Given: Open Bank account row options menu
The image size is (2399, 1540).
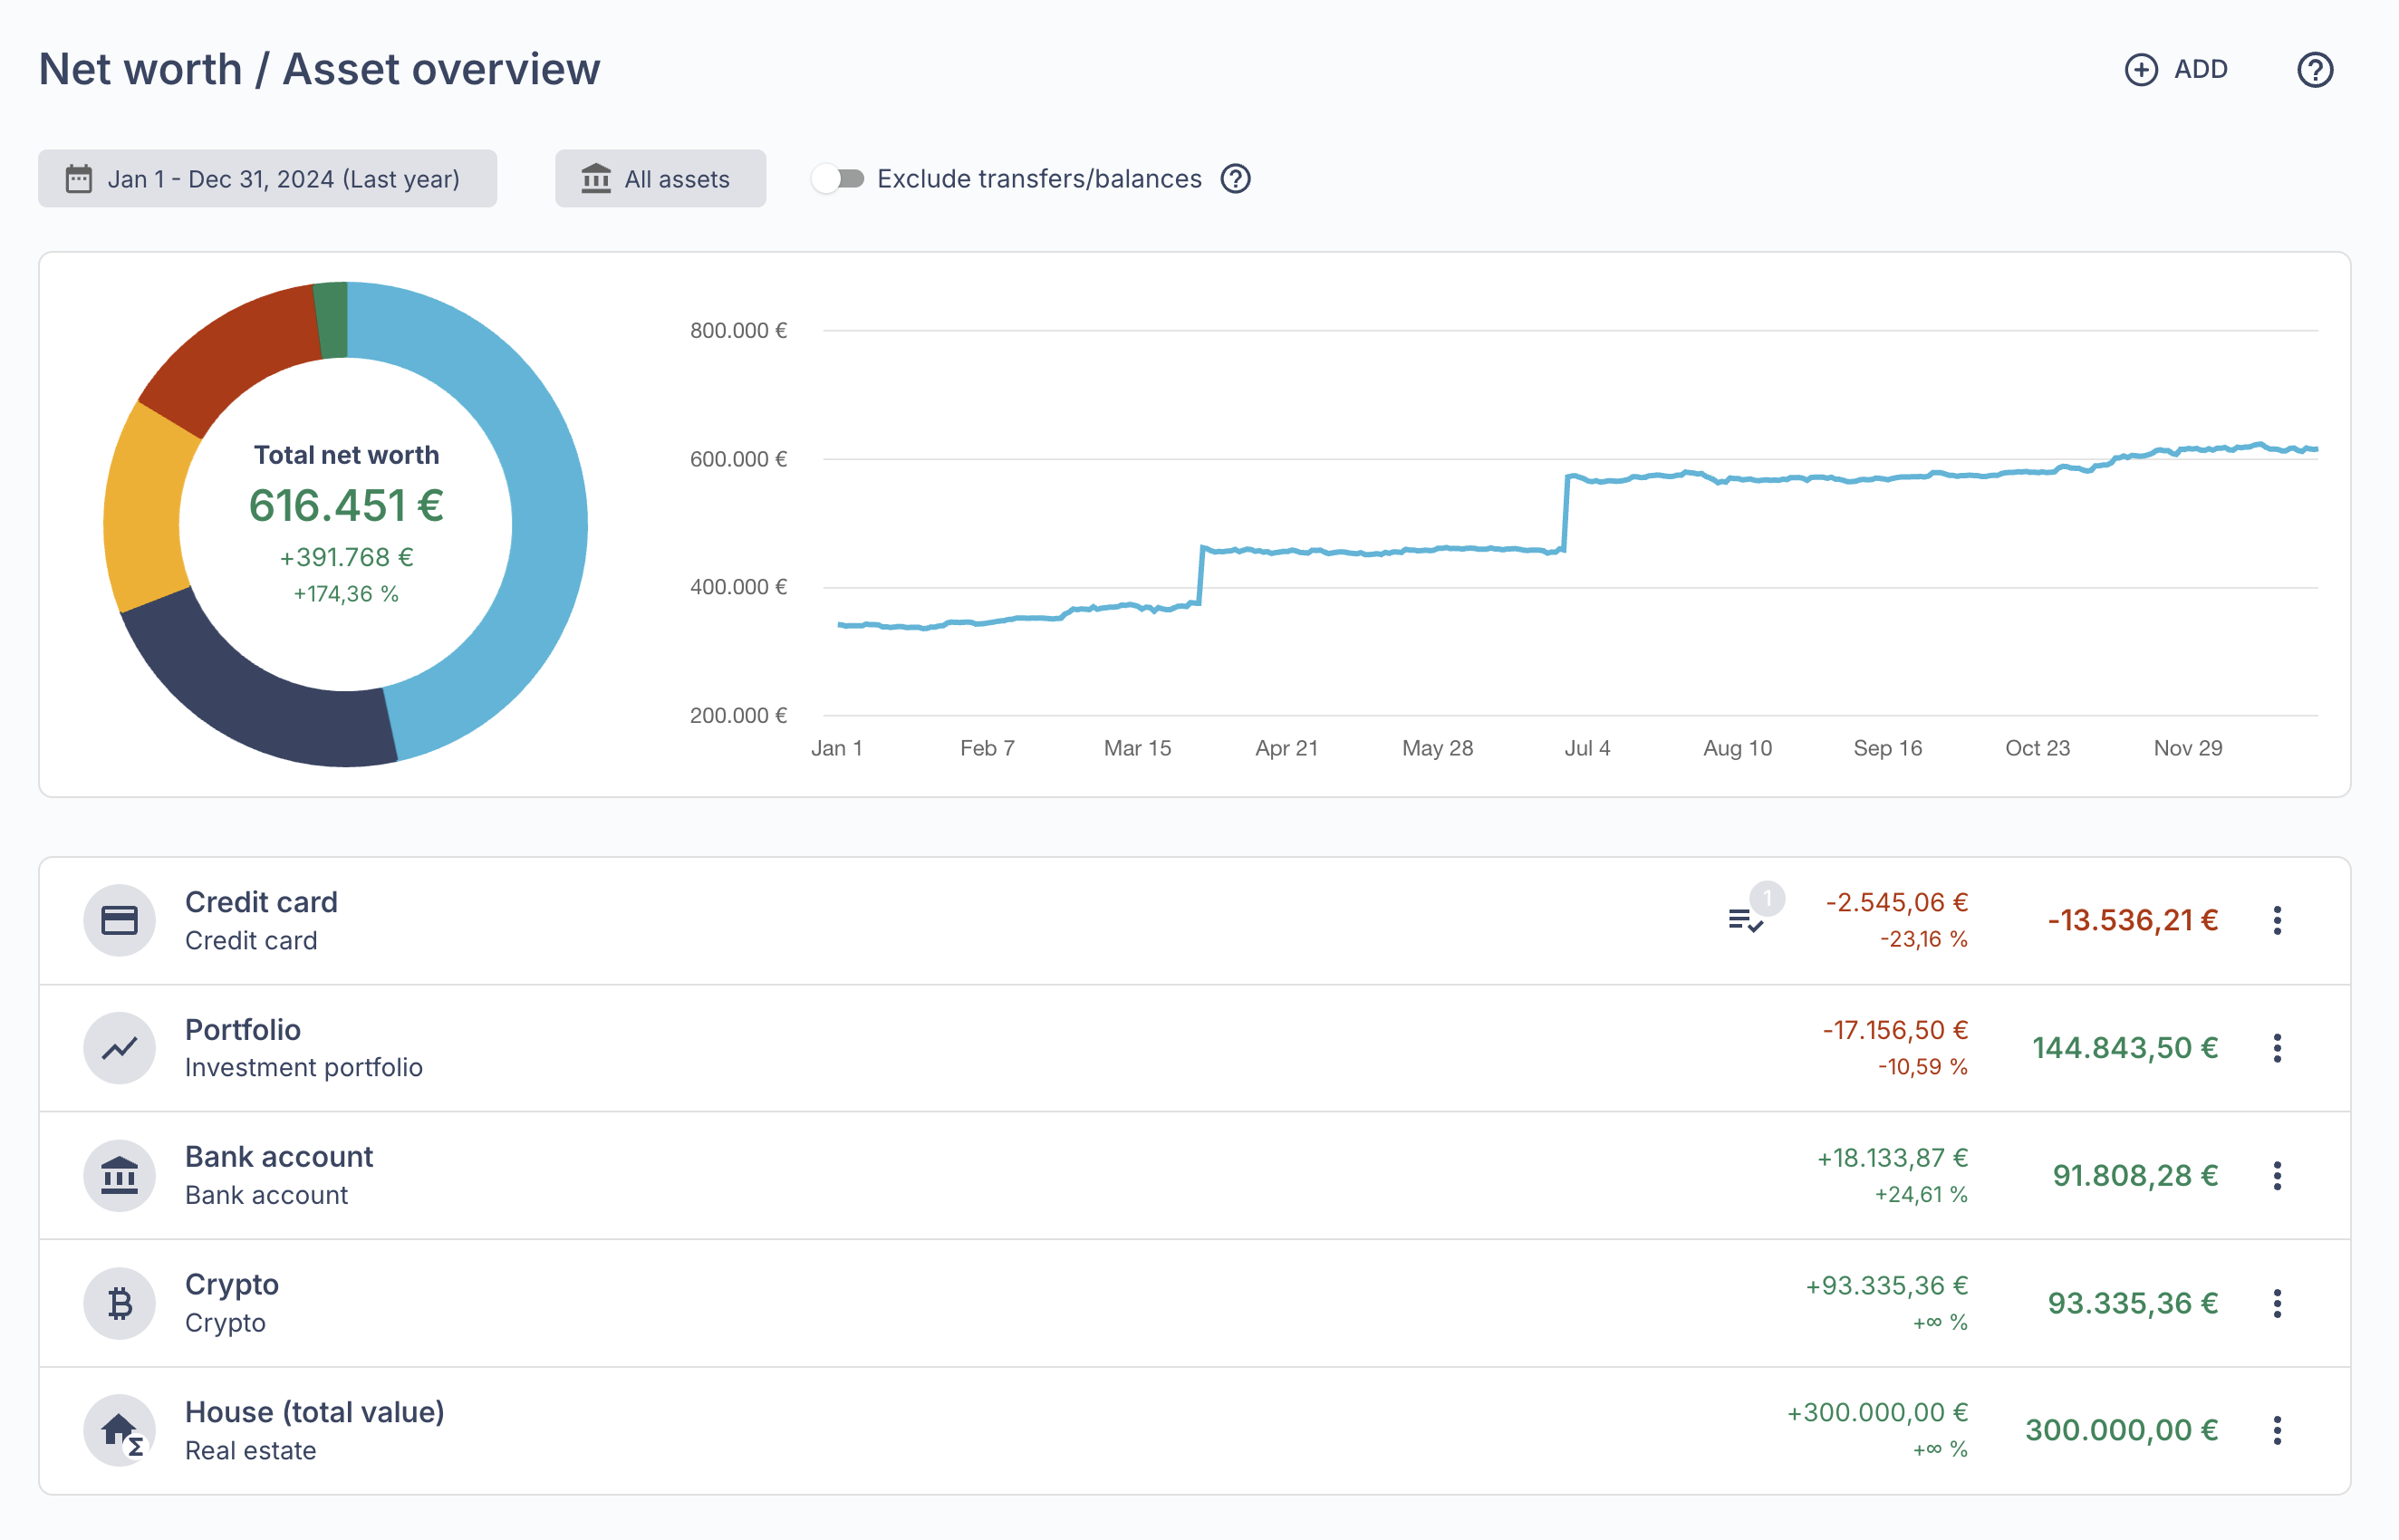Looking at the screenshot, I should [x=2277, y=1176].
